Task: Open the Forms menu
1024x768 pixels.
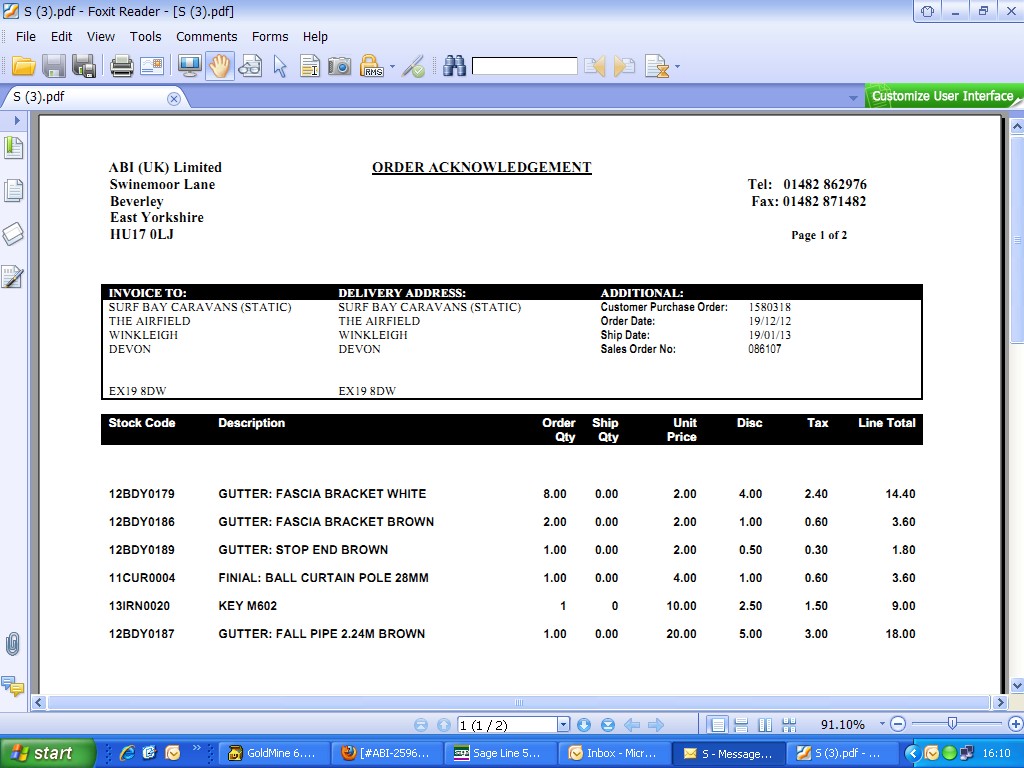Action: [270, 36]
